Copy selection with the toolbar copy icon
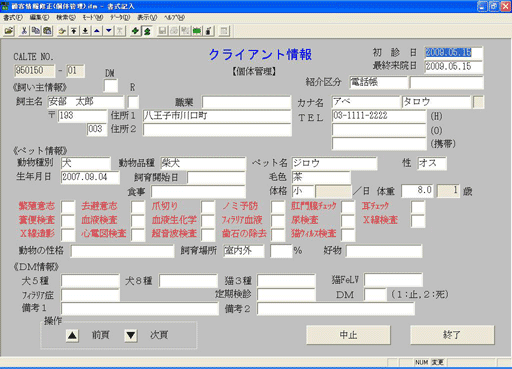The height and width of the screenshot is (369, 512). pyautogui.click(x=36, y=31)
